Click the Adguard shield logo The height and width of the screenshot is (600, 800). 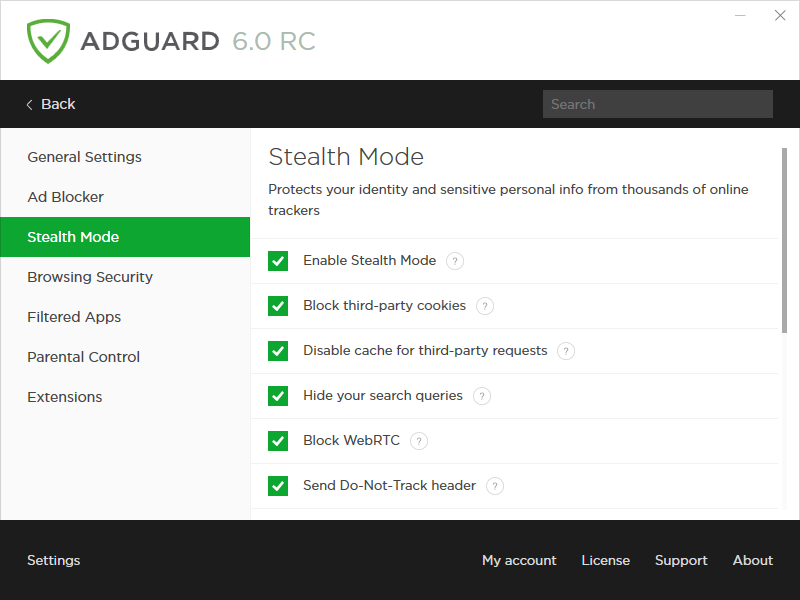tap(48, 41)
